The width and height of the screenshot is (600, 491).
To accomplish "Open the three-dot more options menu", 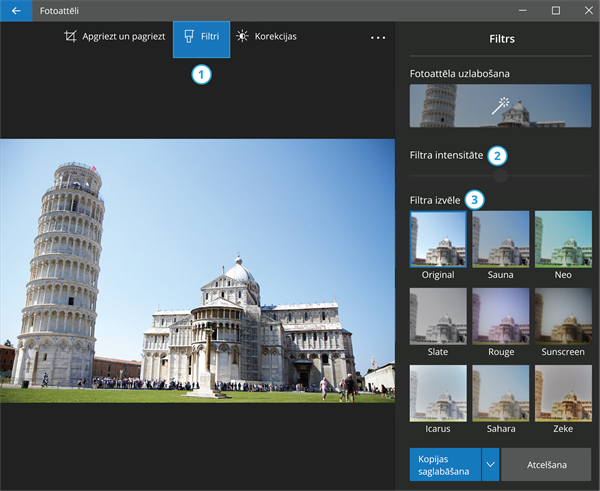I will pyautogui.click(x=378, y=38).
